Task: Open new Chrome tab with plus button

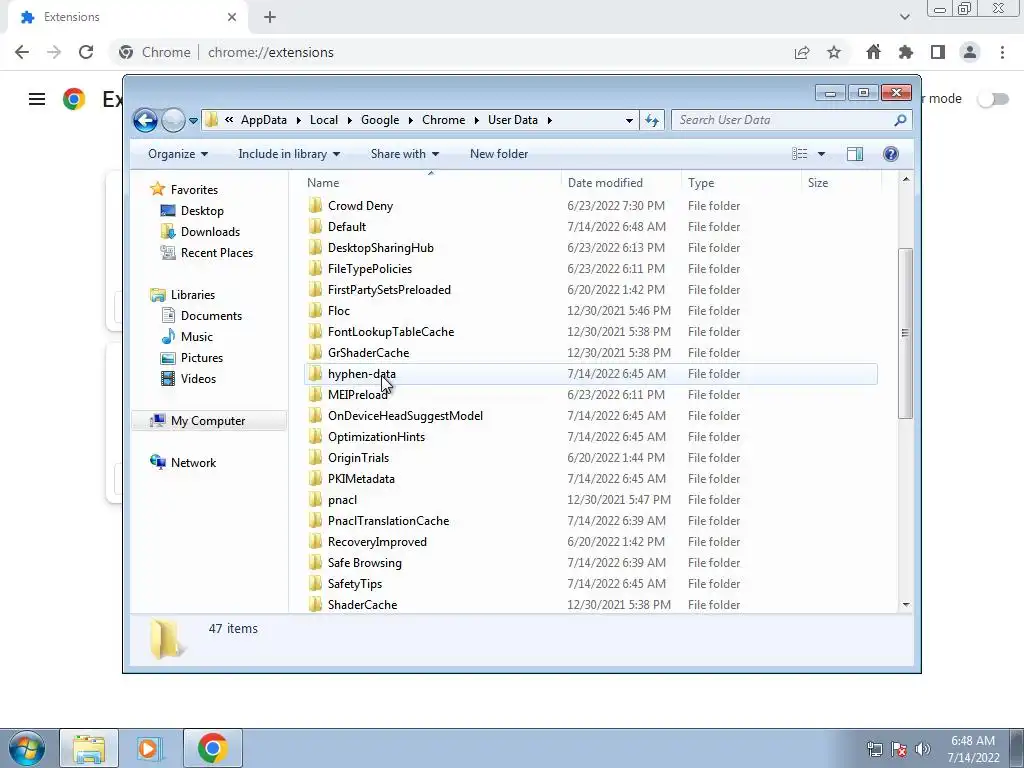Action: pos(270,17)
